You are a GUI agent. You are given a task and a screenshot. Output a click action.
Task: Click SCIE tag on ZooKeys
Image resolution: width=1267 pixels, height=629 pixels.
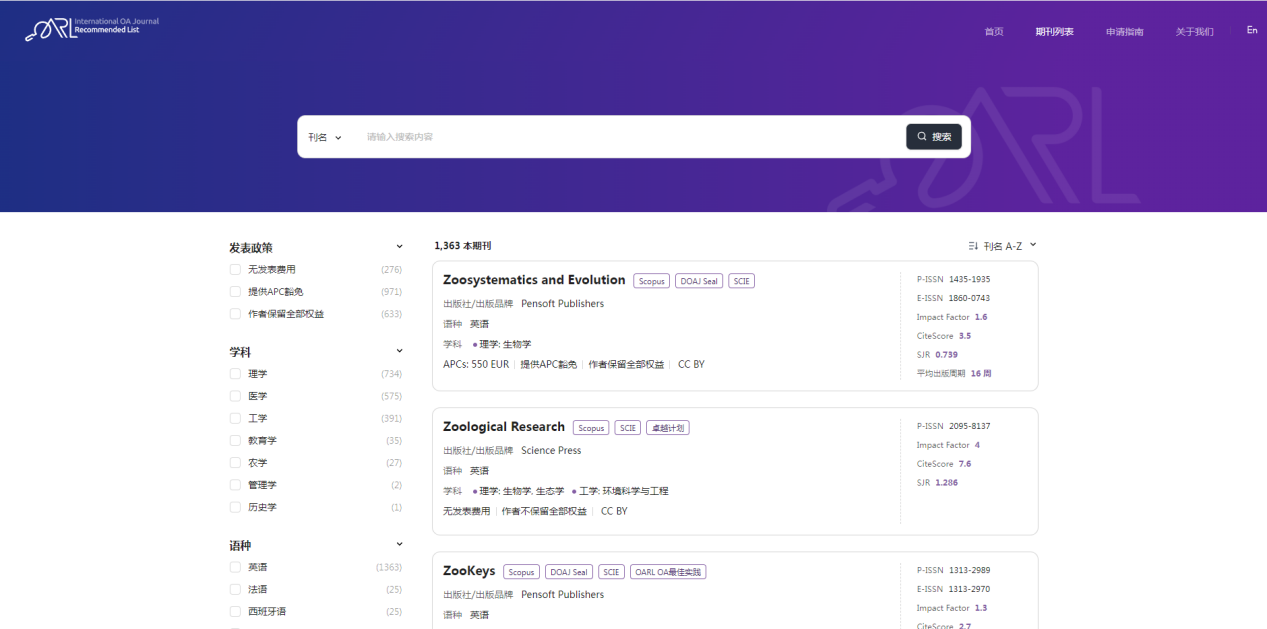[611, 572]
